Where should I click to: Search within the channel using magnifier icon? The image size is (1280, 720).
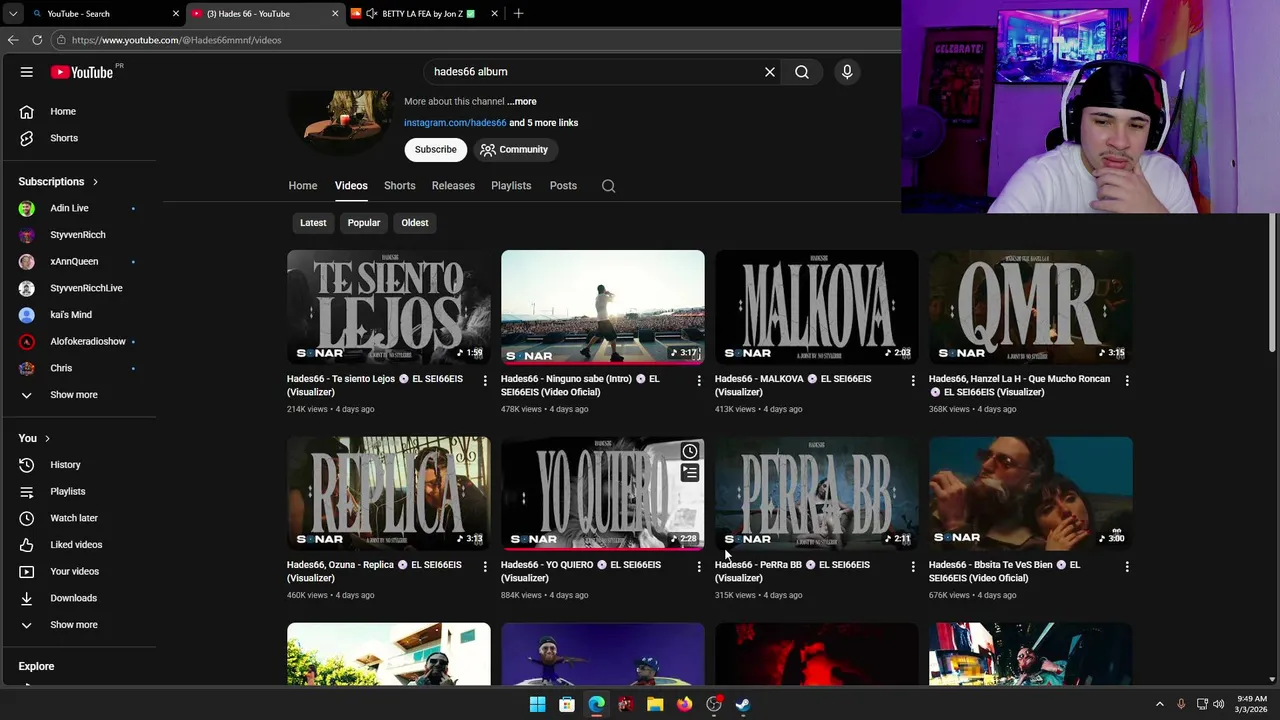click(608, 186)
